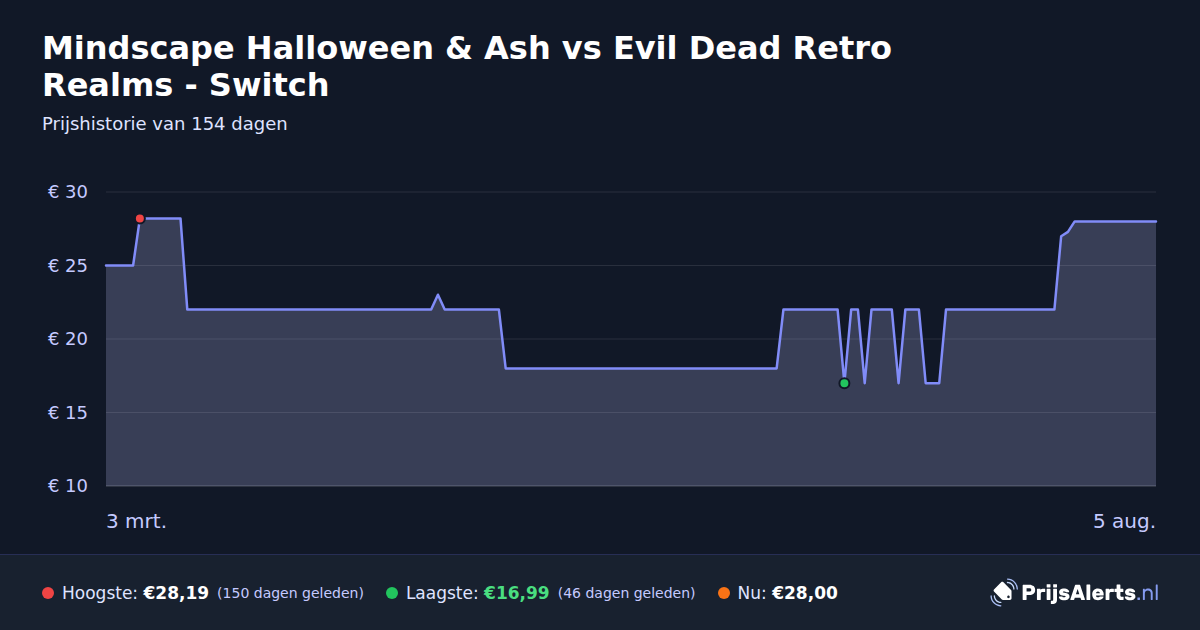Click the product title heading
The height and width of the screenshot is (630, 1200).
click(467, 66)
